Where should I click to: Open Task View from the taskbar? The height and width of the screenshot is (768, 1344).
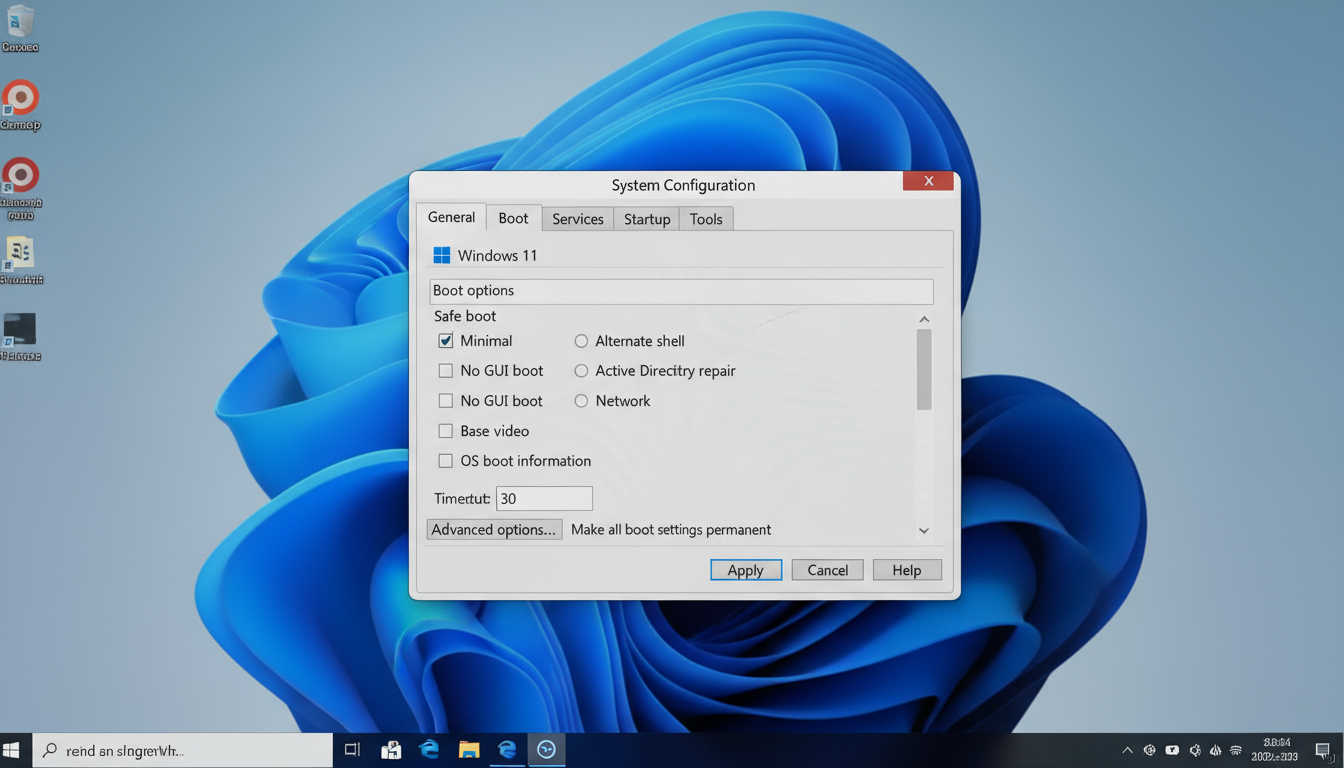[352, 750]
